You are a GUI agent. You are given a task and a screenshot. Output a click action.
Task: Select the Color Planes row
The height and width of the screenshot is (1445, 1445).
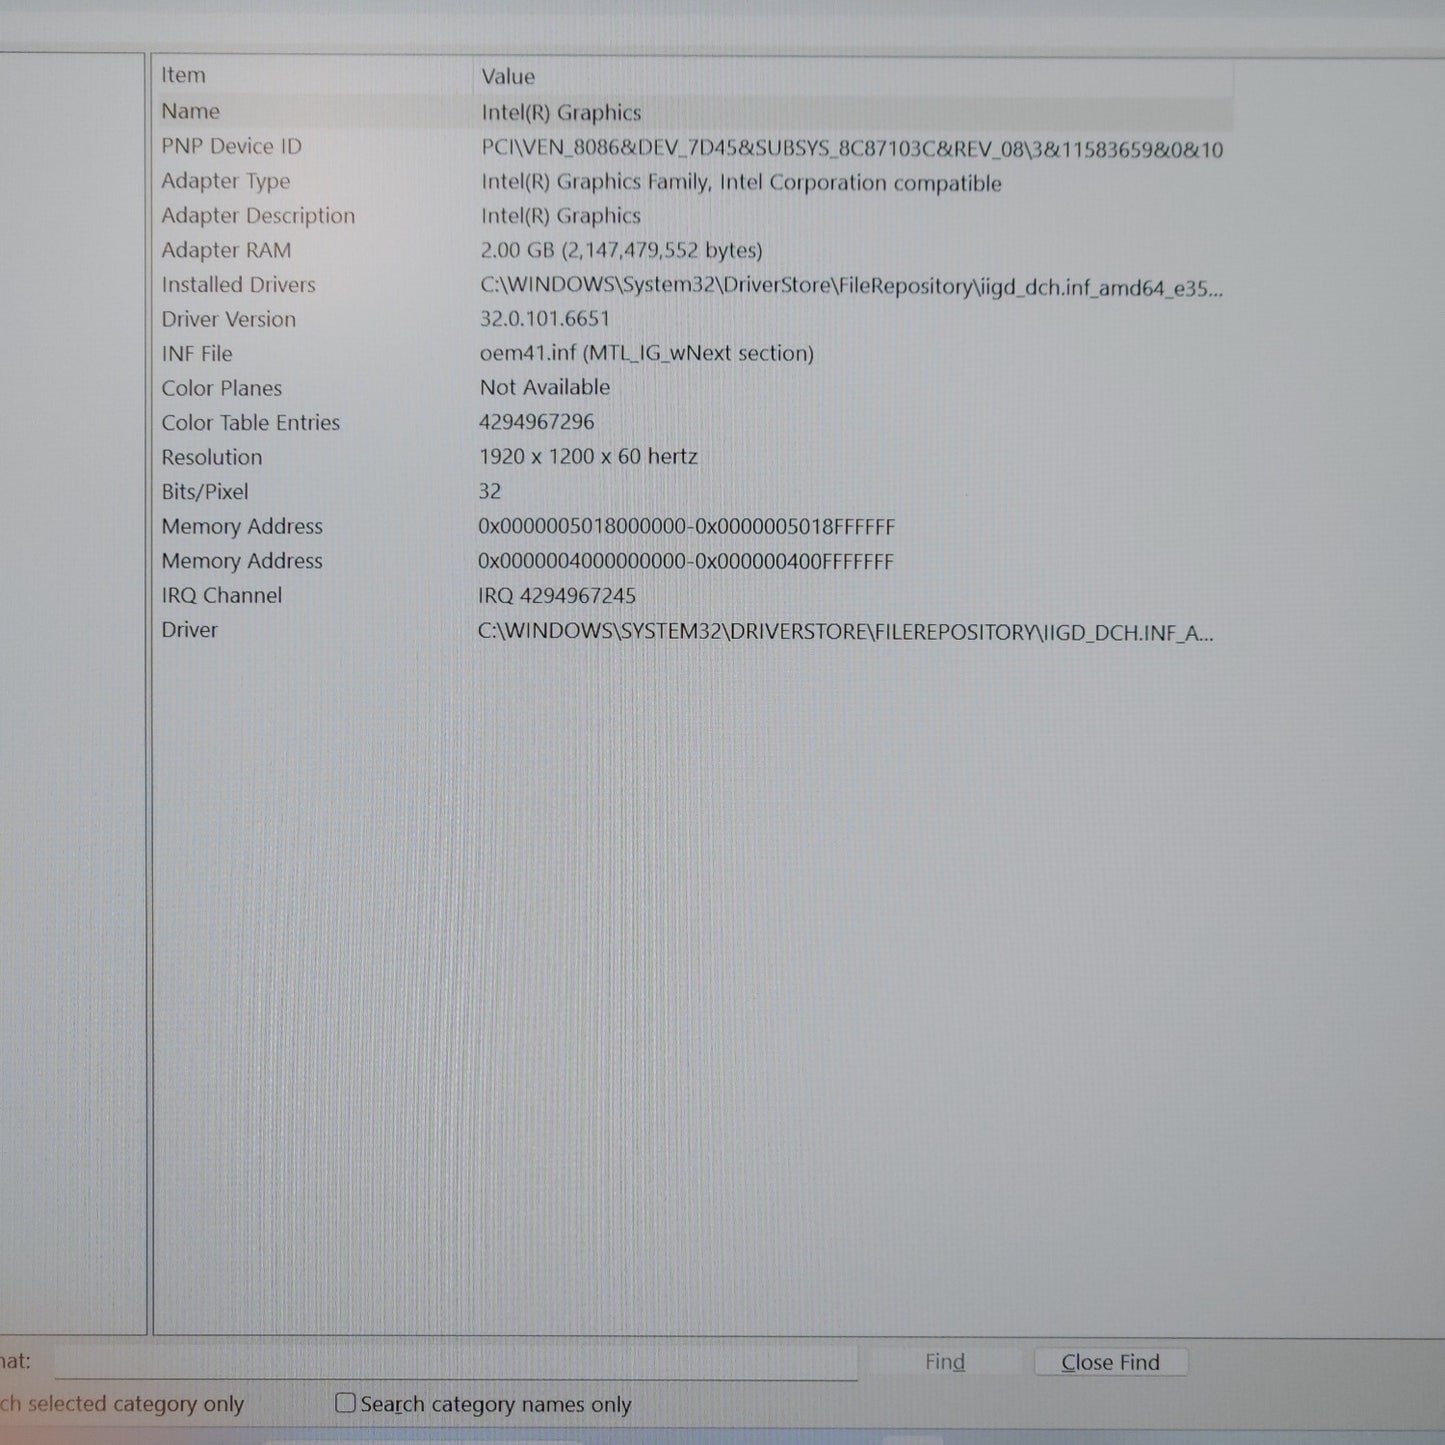[222, 388]
